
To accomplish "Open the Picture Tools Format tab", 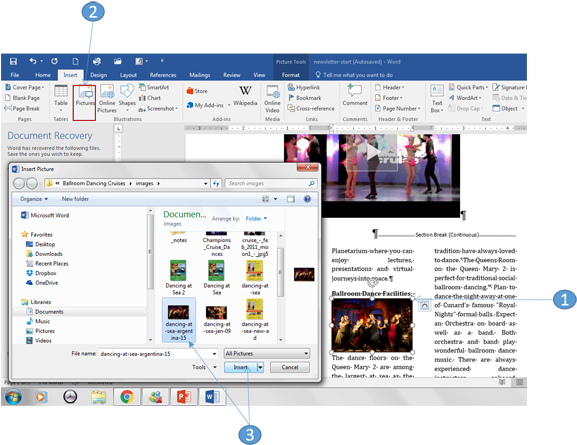I will (x=290, y=75).
